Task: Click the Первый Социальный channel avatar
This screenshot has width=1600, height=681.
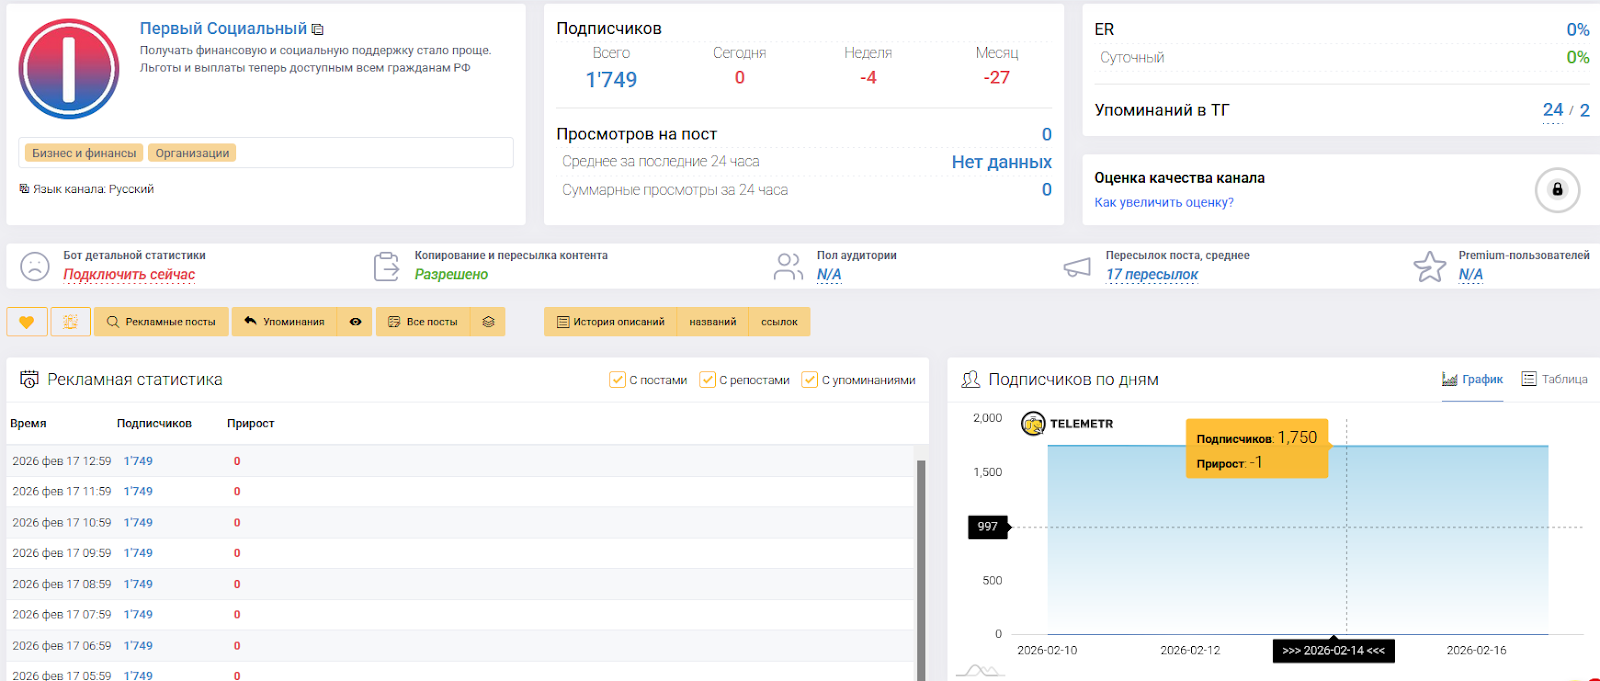Action: [69, 69]
